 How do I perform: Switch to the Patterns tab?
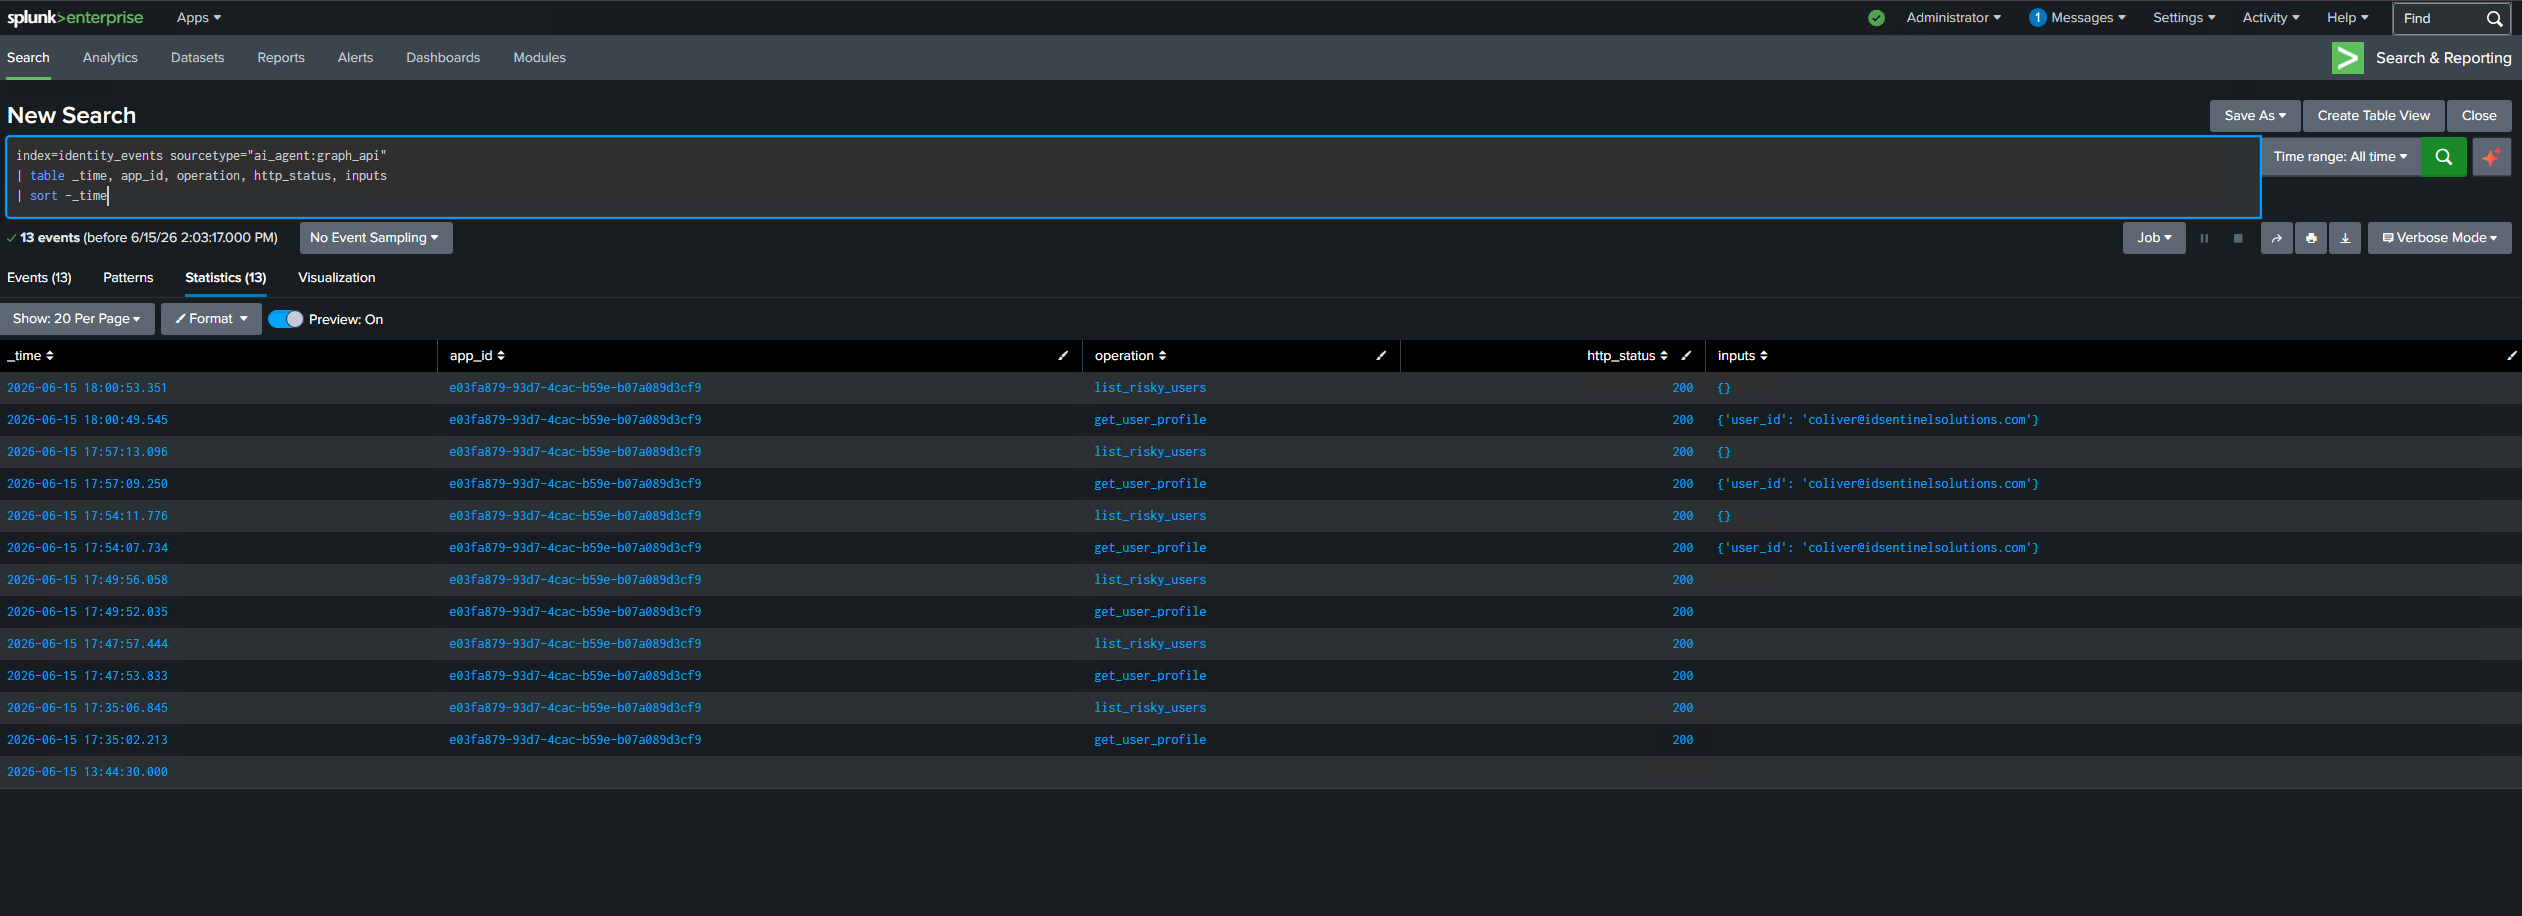click(x=128, y=278)
